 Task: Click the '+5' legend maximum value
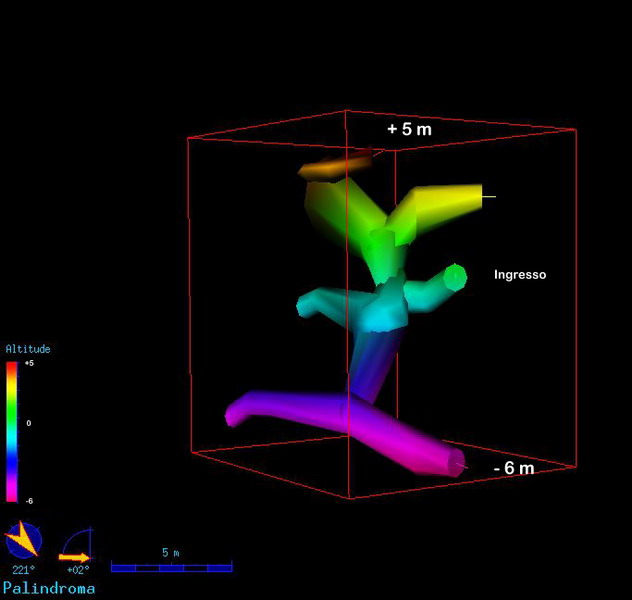(29, 363)
